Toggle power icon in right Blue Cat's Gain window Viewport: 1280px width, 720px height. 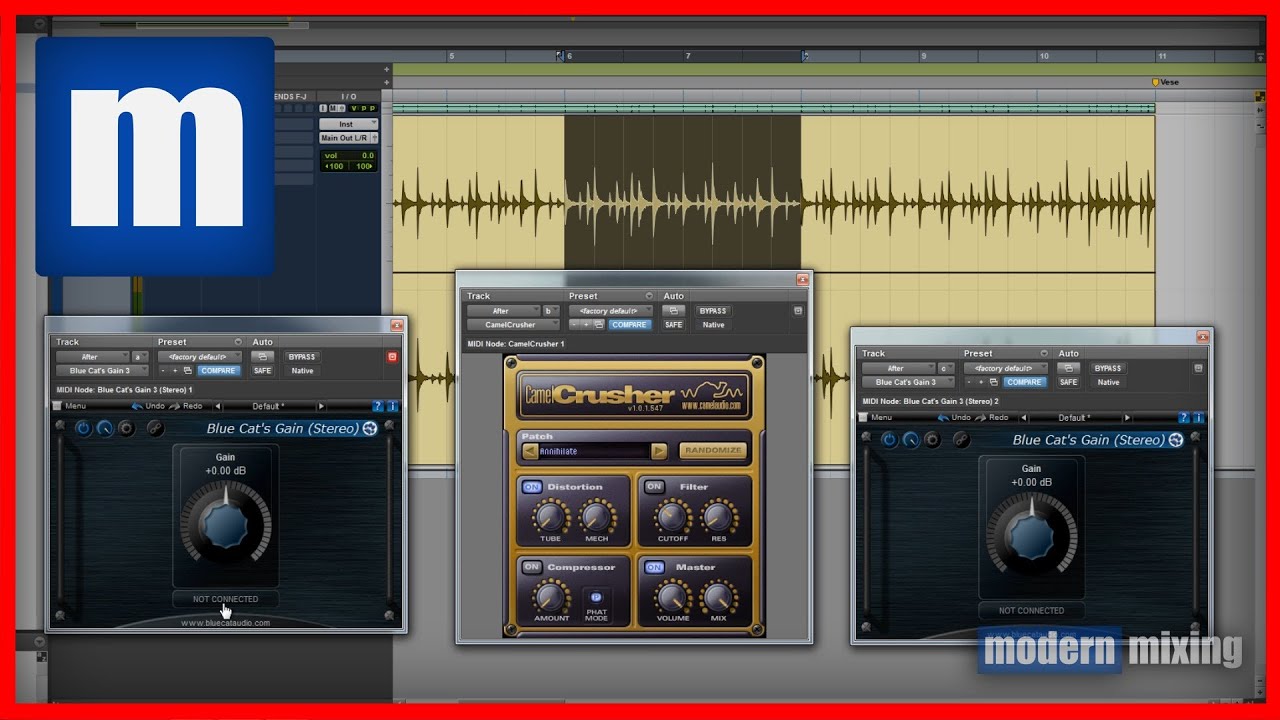click(889, 440)
